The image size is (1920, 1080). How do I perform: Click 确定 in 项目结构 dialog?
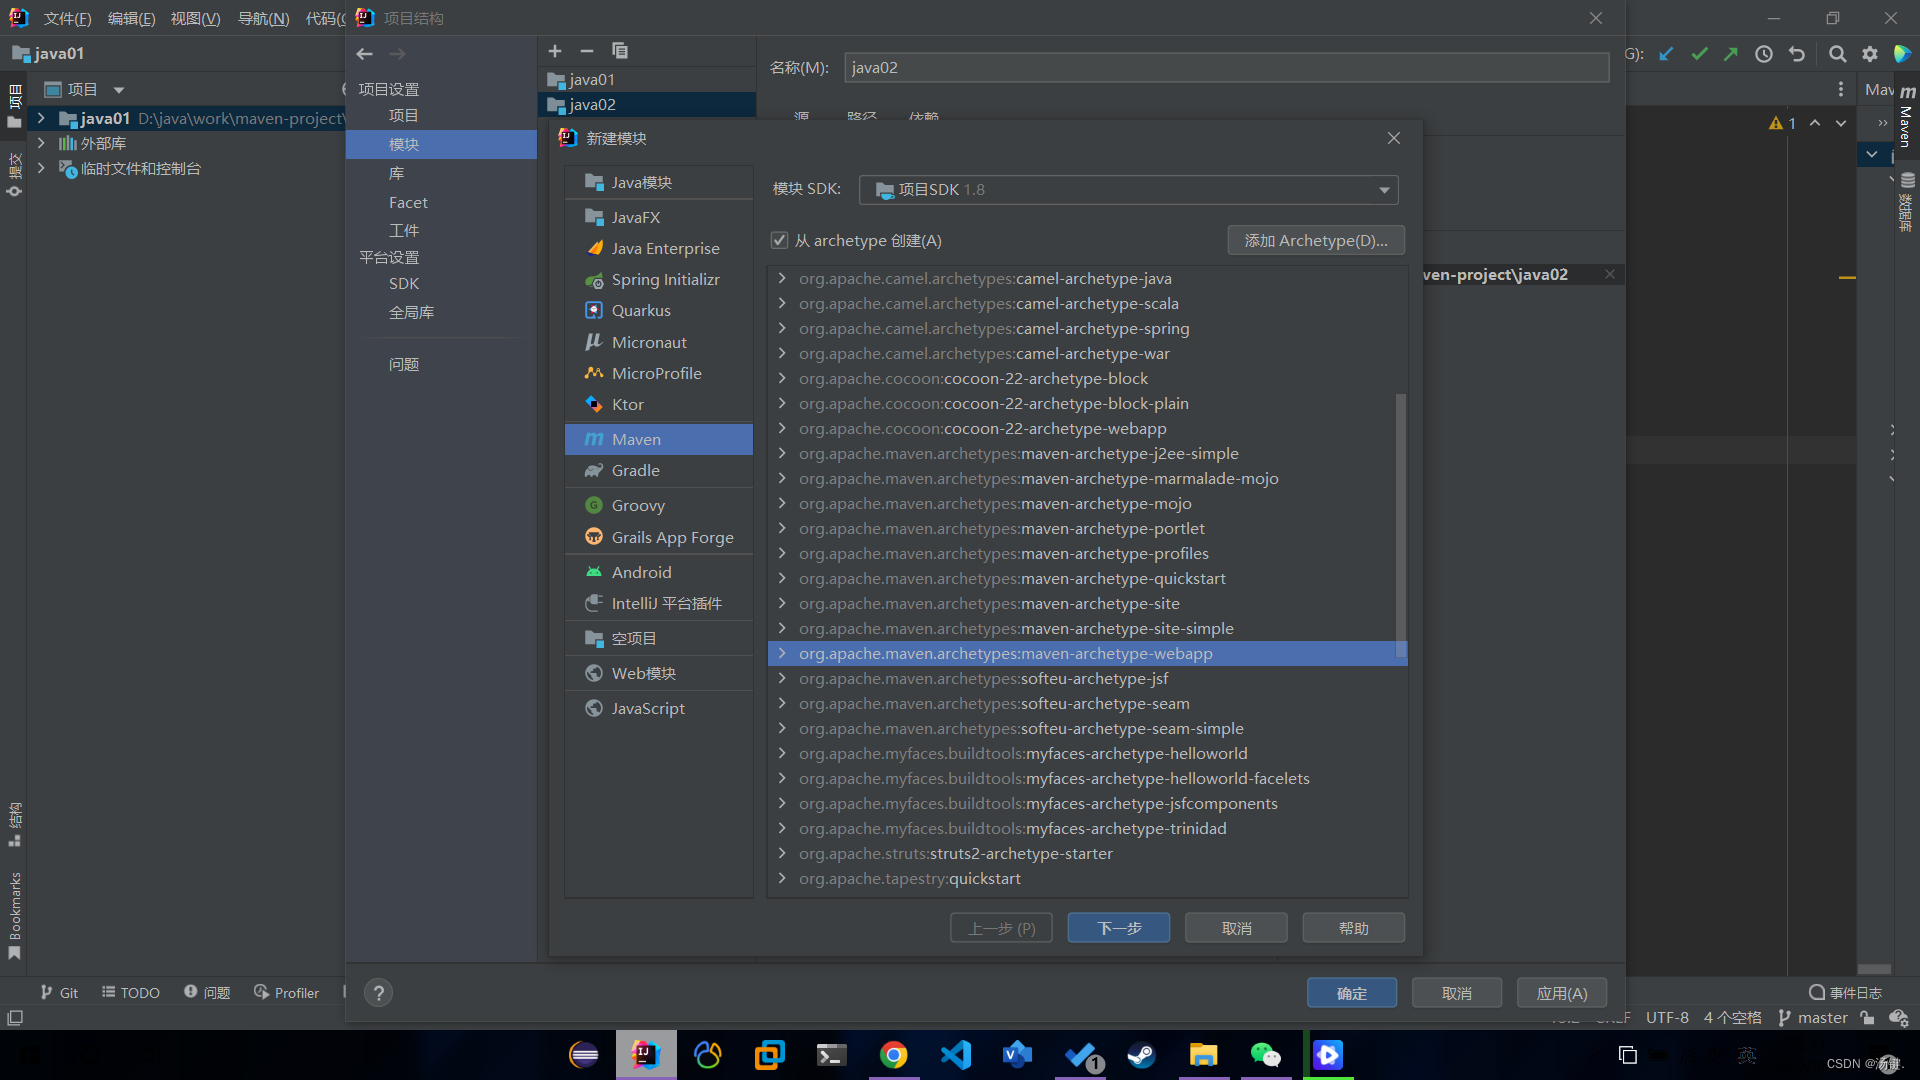[1351, 993]
